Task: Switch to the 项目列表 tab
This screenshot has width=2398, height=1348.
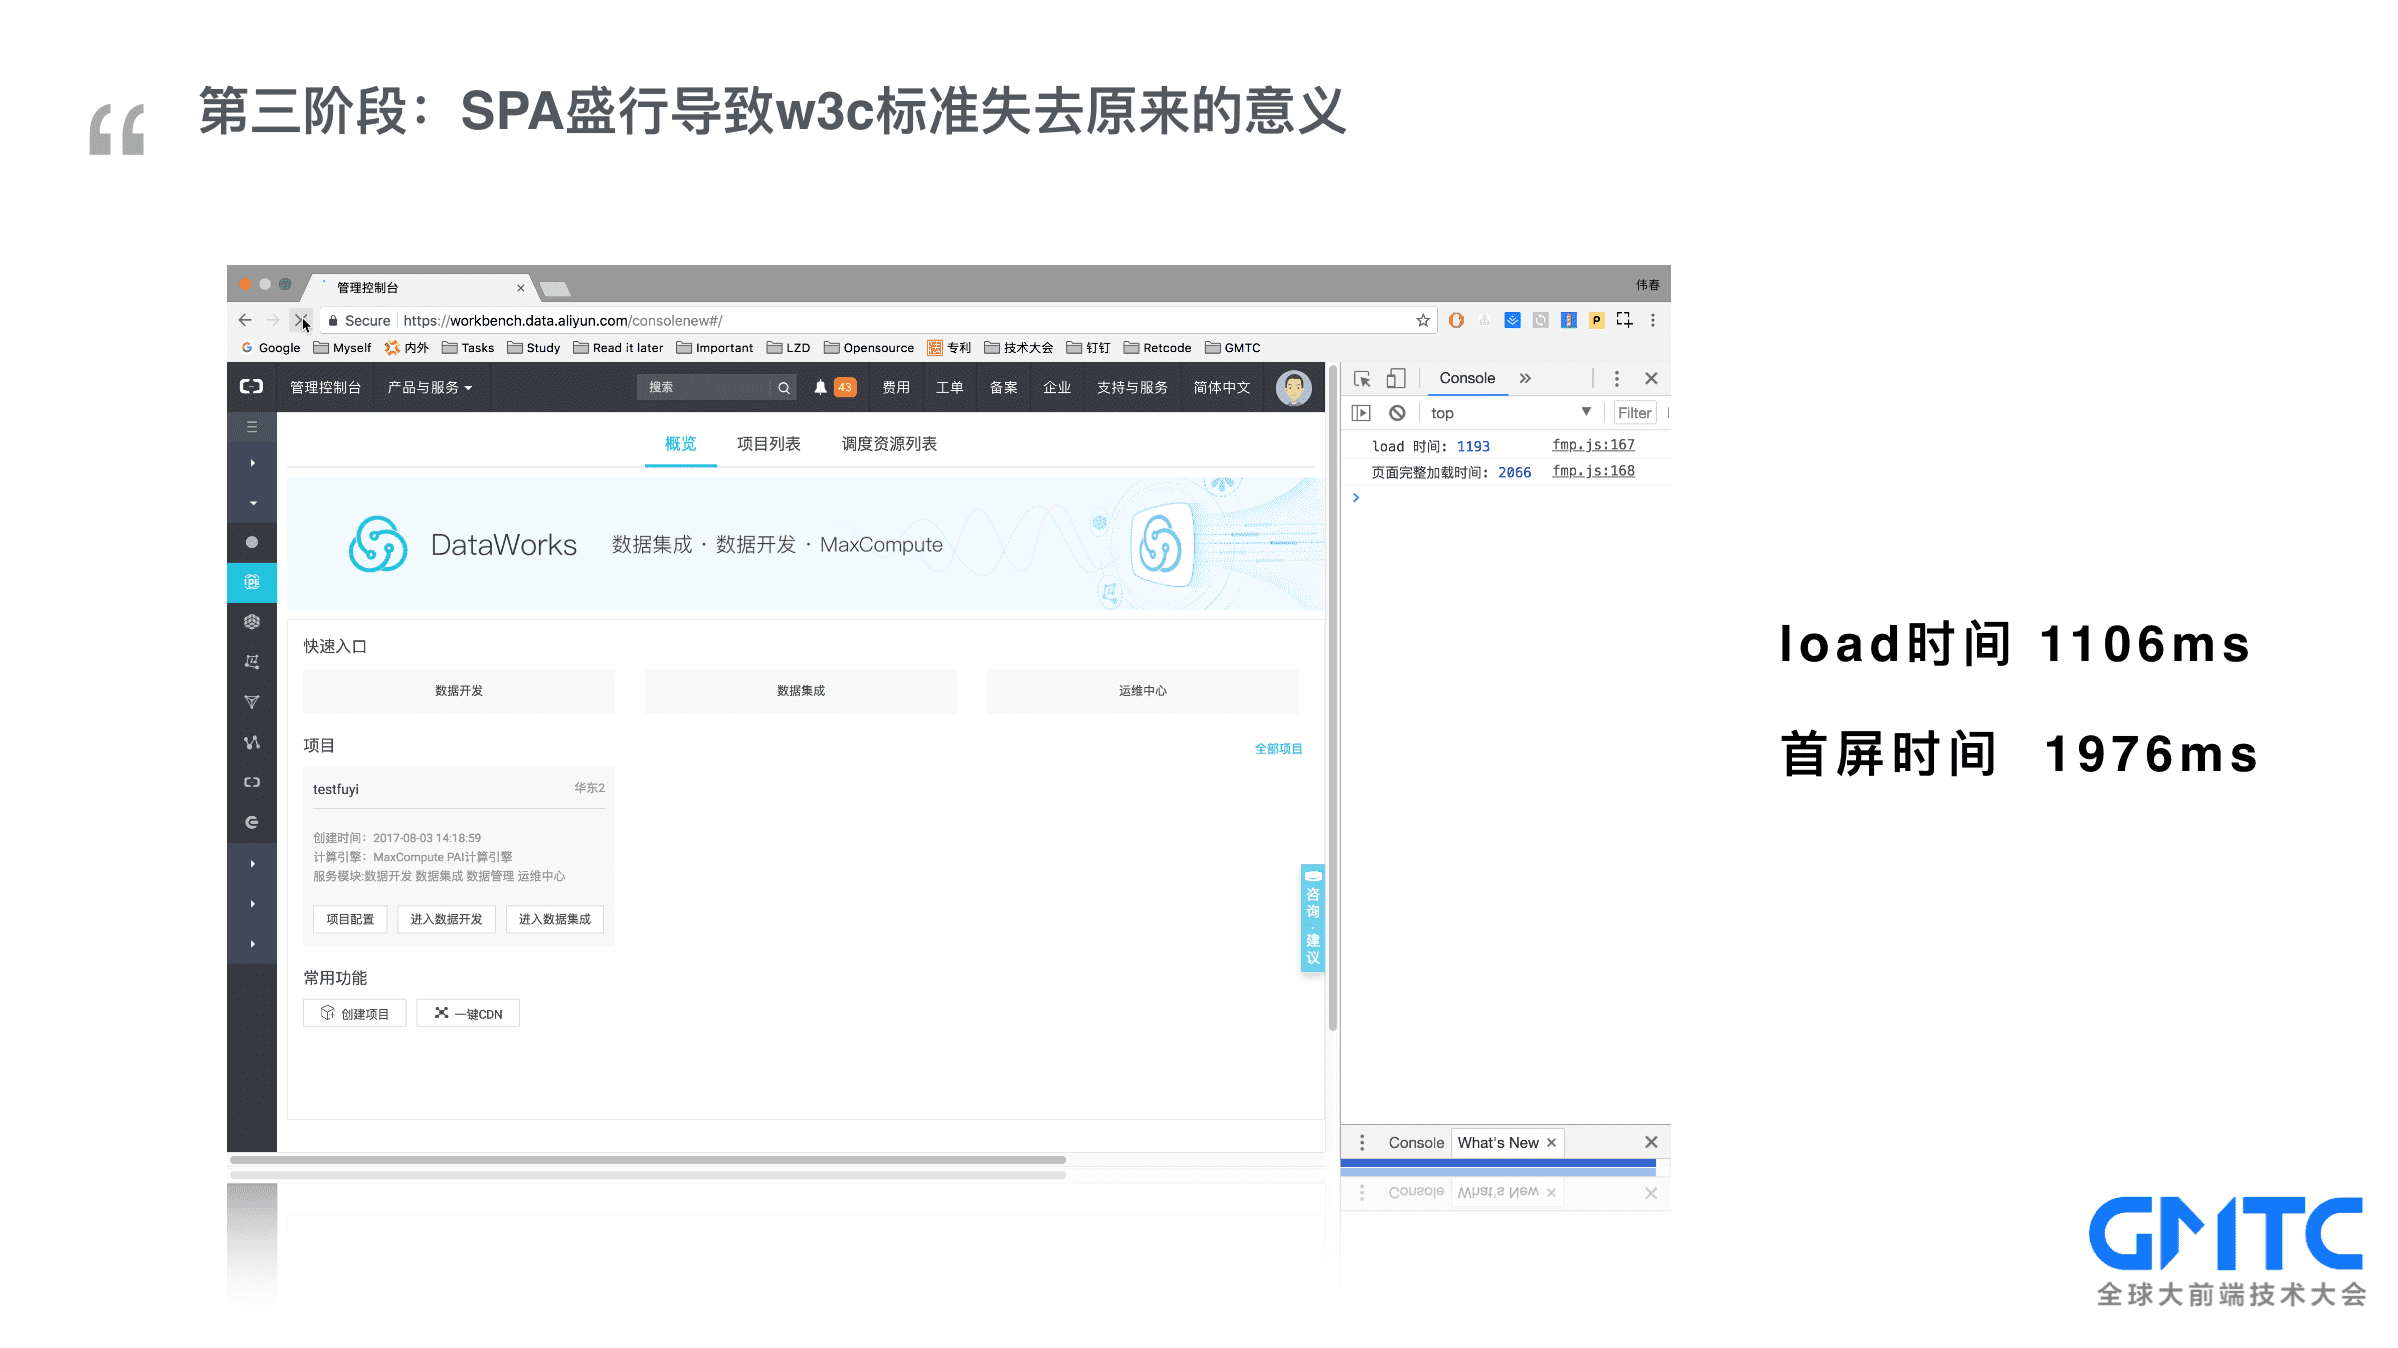Action: coord(768,444)
